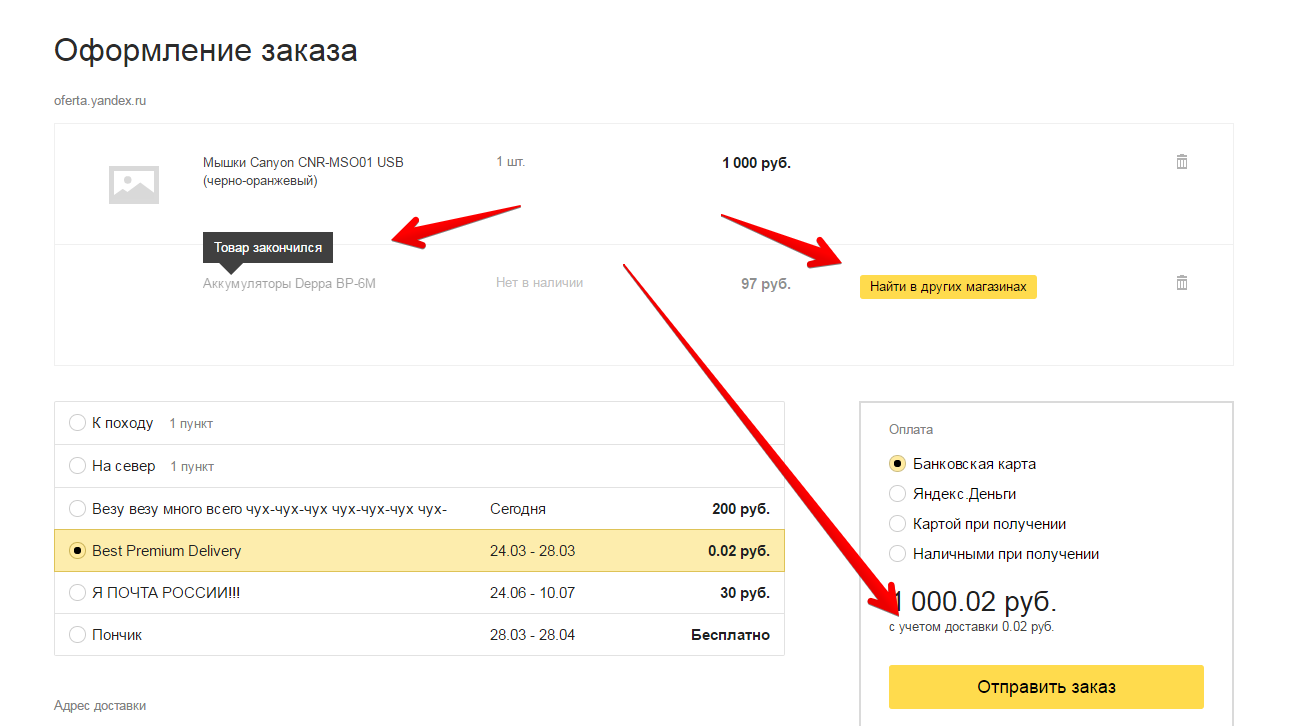The width and height of the screenshot is (1310, 726).
Task: Click 'Найти в других магазинах' button
Action: pos(947,287)
